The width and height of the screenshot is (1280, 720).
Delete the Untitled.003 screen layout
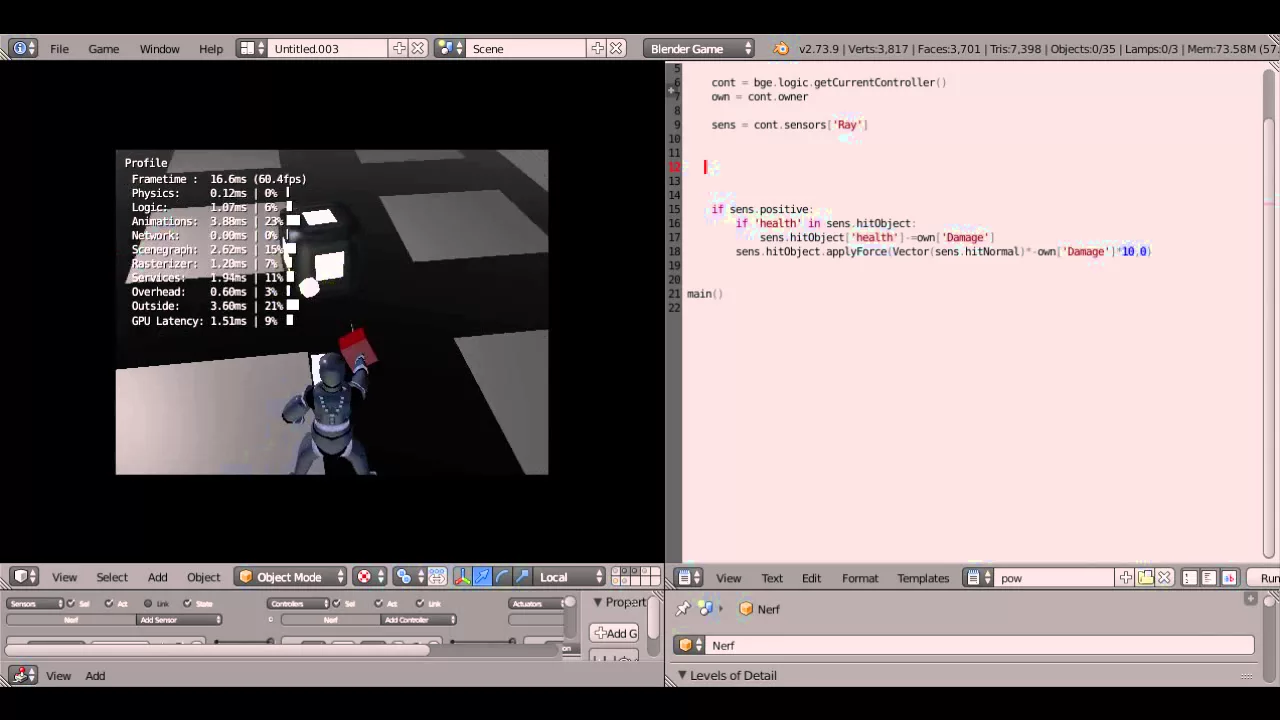[418, 48]
